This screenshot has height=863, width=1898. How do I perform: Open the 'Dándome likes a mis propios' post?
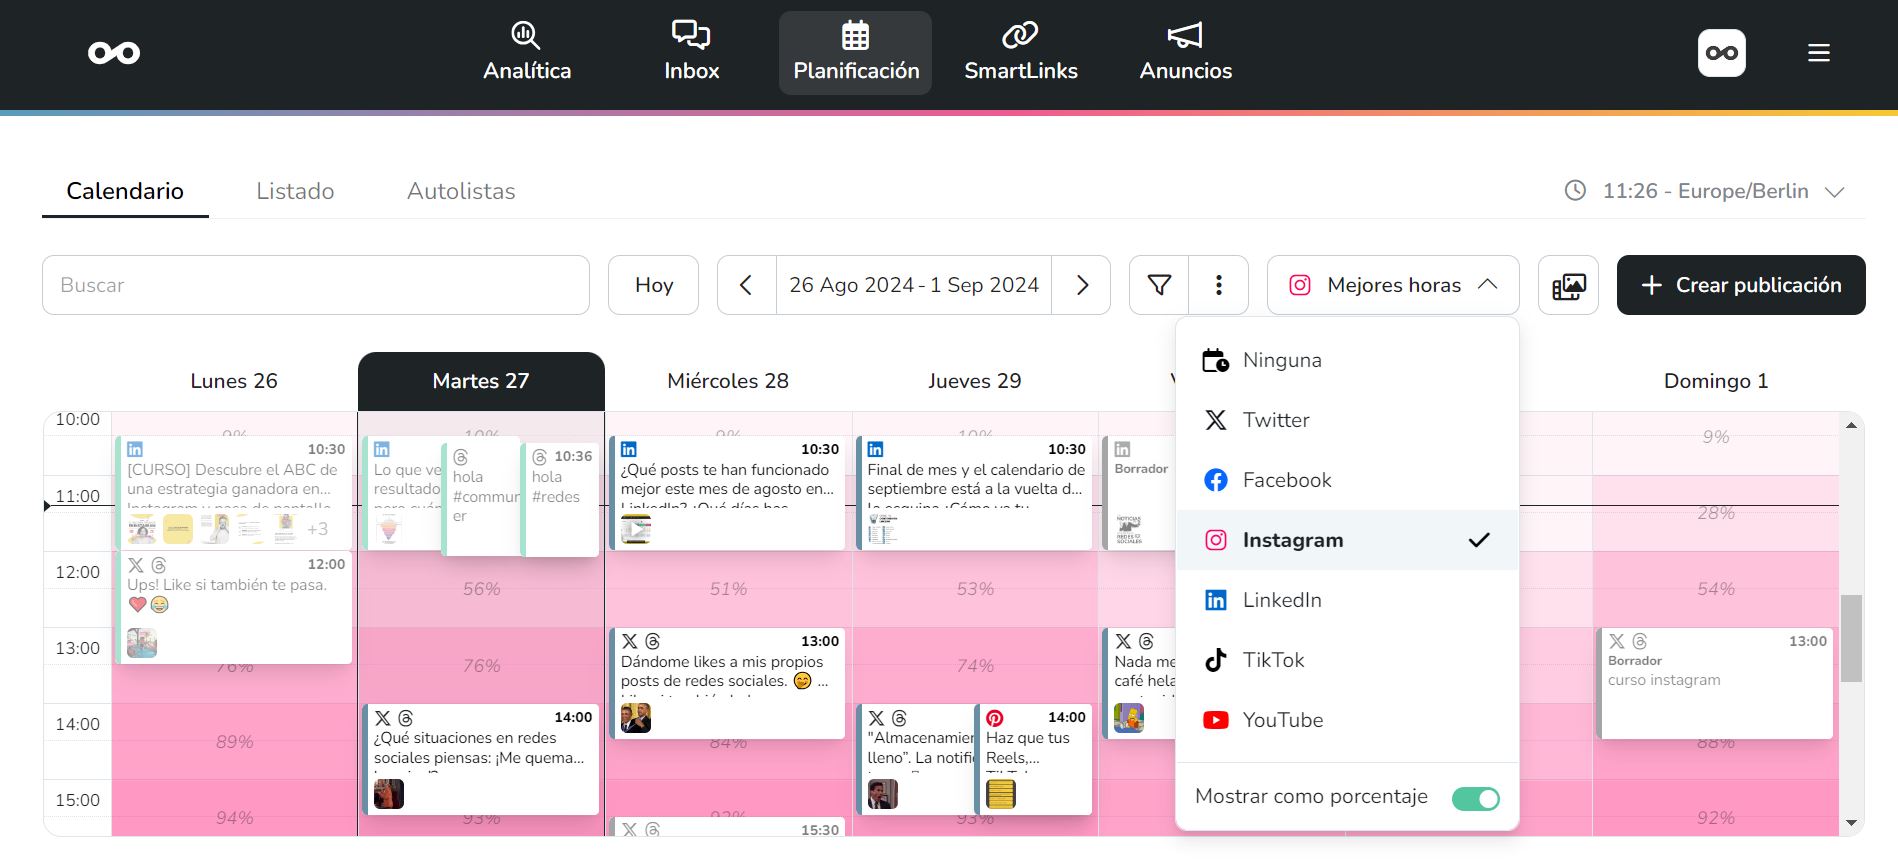727,683
